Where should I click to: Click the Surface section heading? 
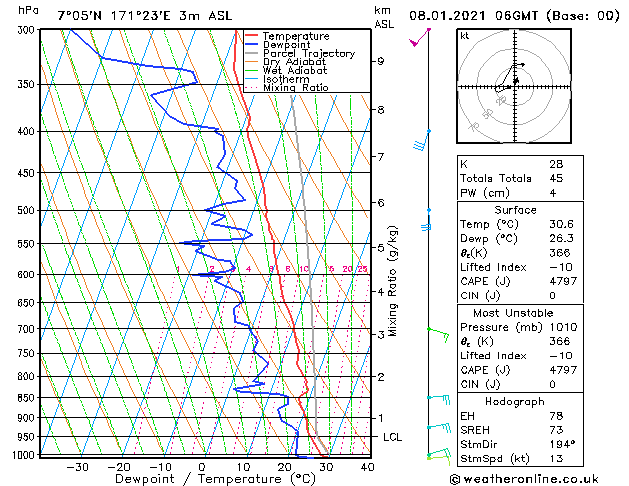pyautogui.click(x=515, y=210)
